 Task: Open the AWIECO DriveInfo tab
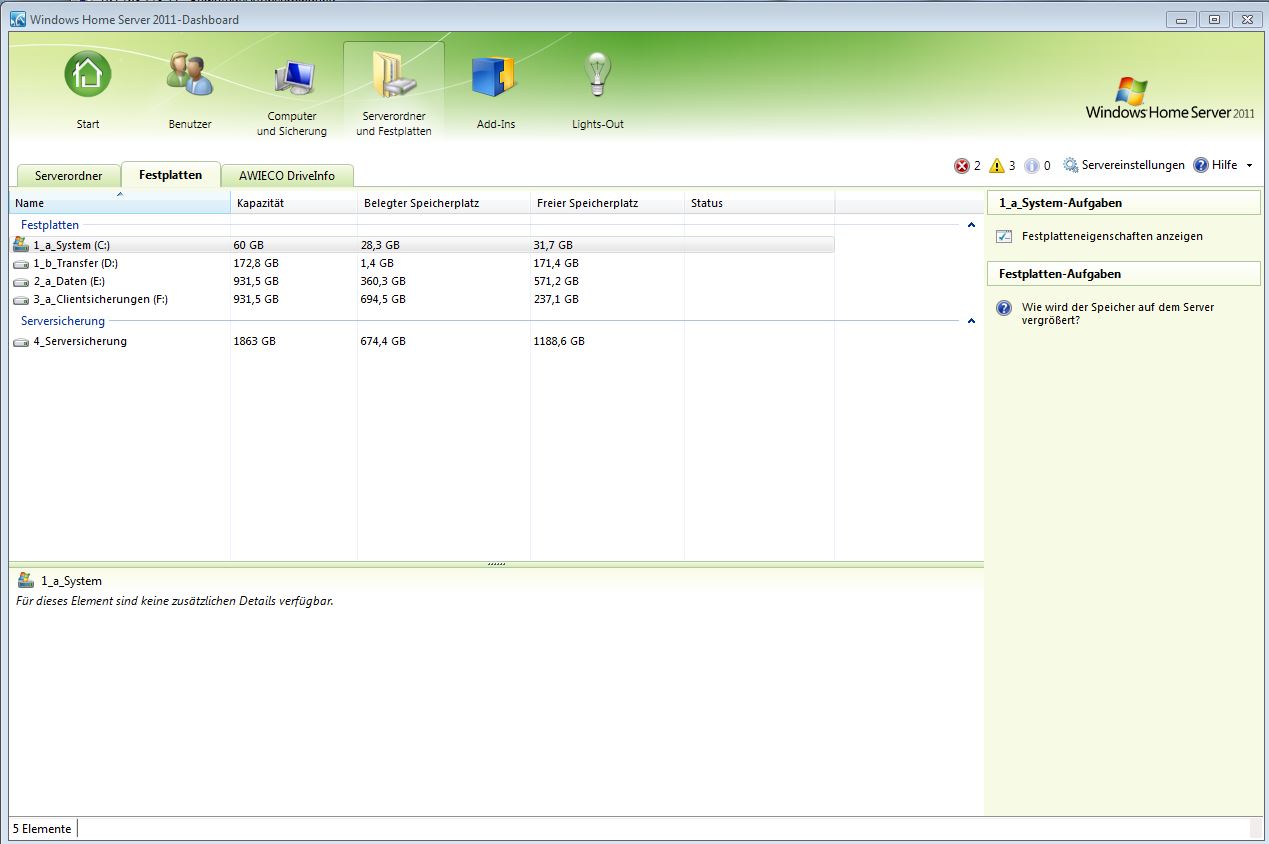pyautogui.click(x=287, y=176)
